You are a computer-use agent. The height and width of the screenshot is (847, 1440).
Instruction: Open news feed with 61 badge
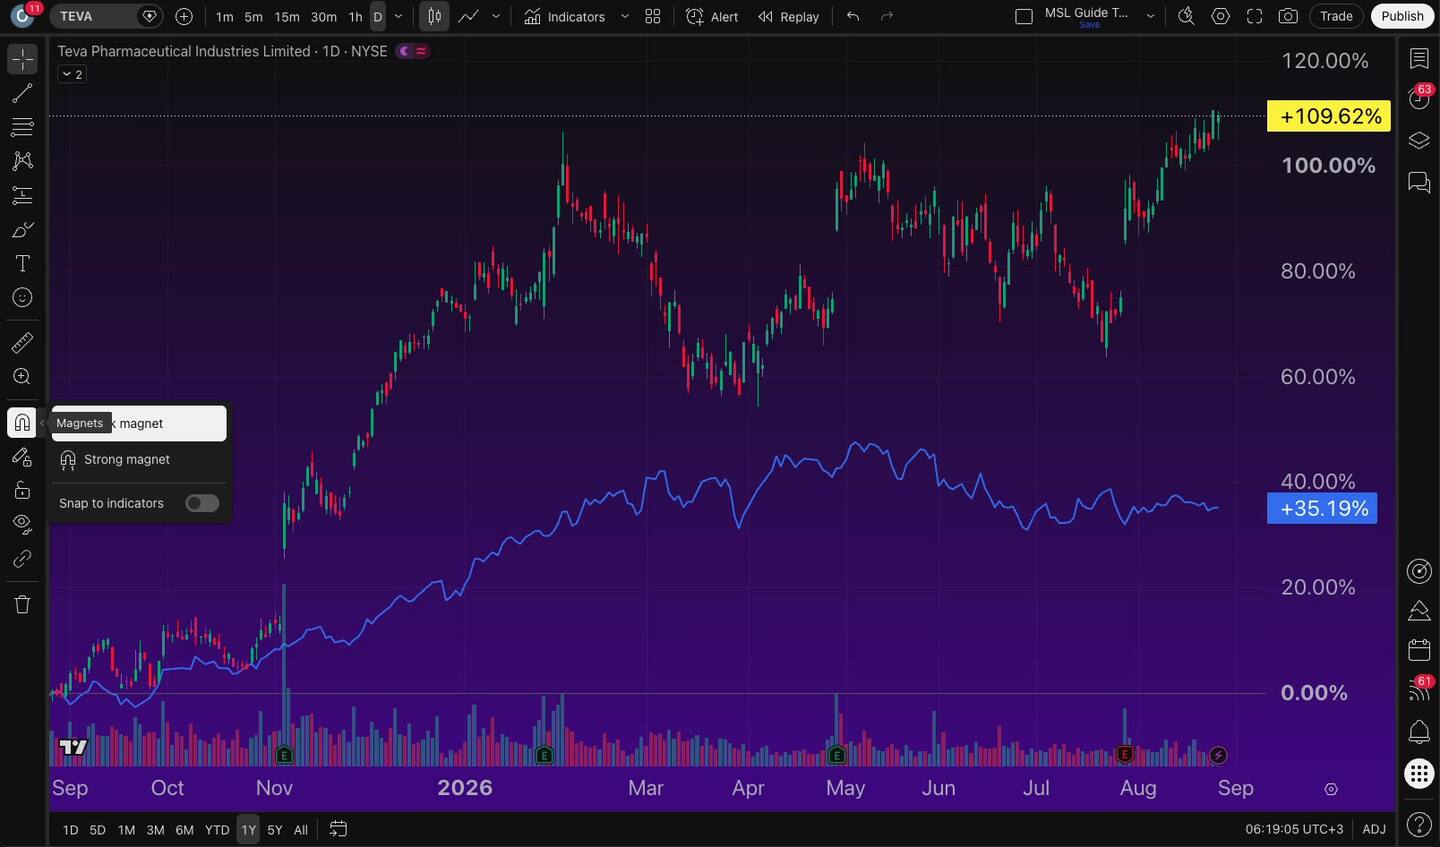click(x=1419, y=690)
